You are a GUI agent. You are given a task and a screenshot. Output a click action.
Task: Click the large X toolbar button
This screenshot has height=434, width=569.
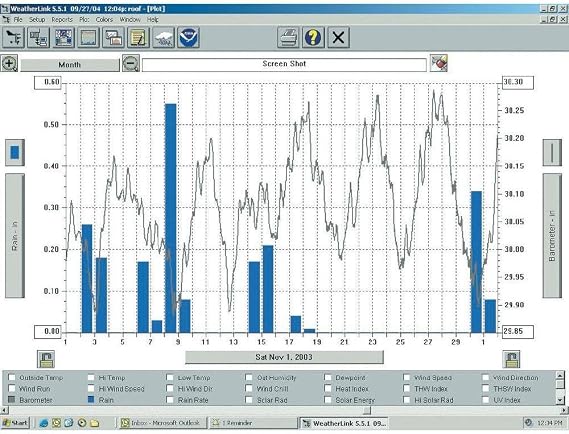(x=339, y=37)
